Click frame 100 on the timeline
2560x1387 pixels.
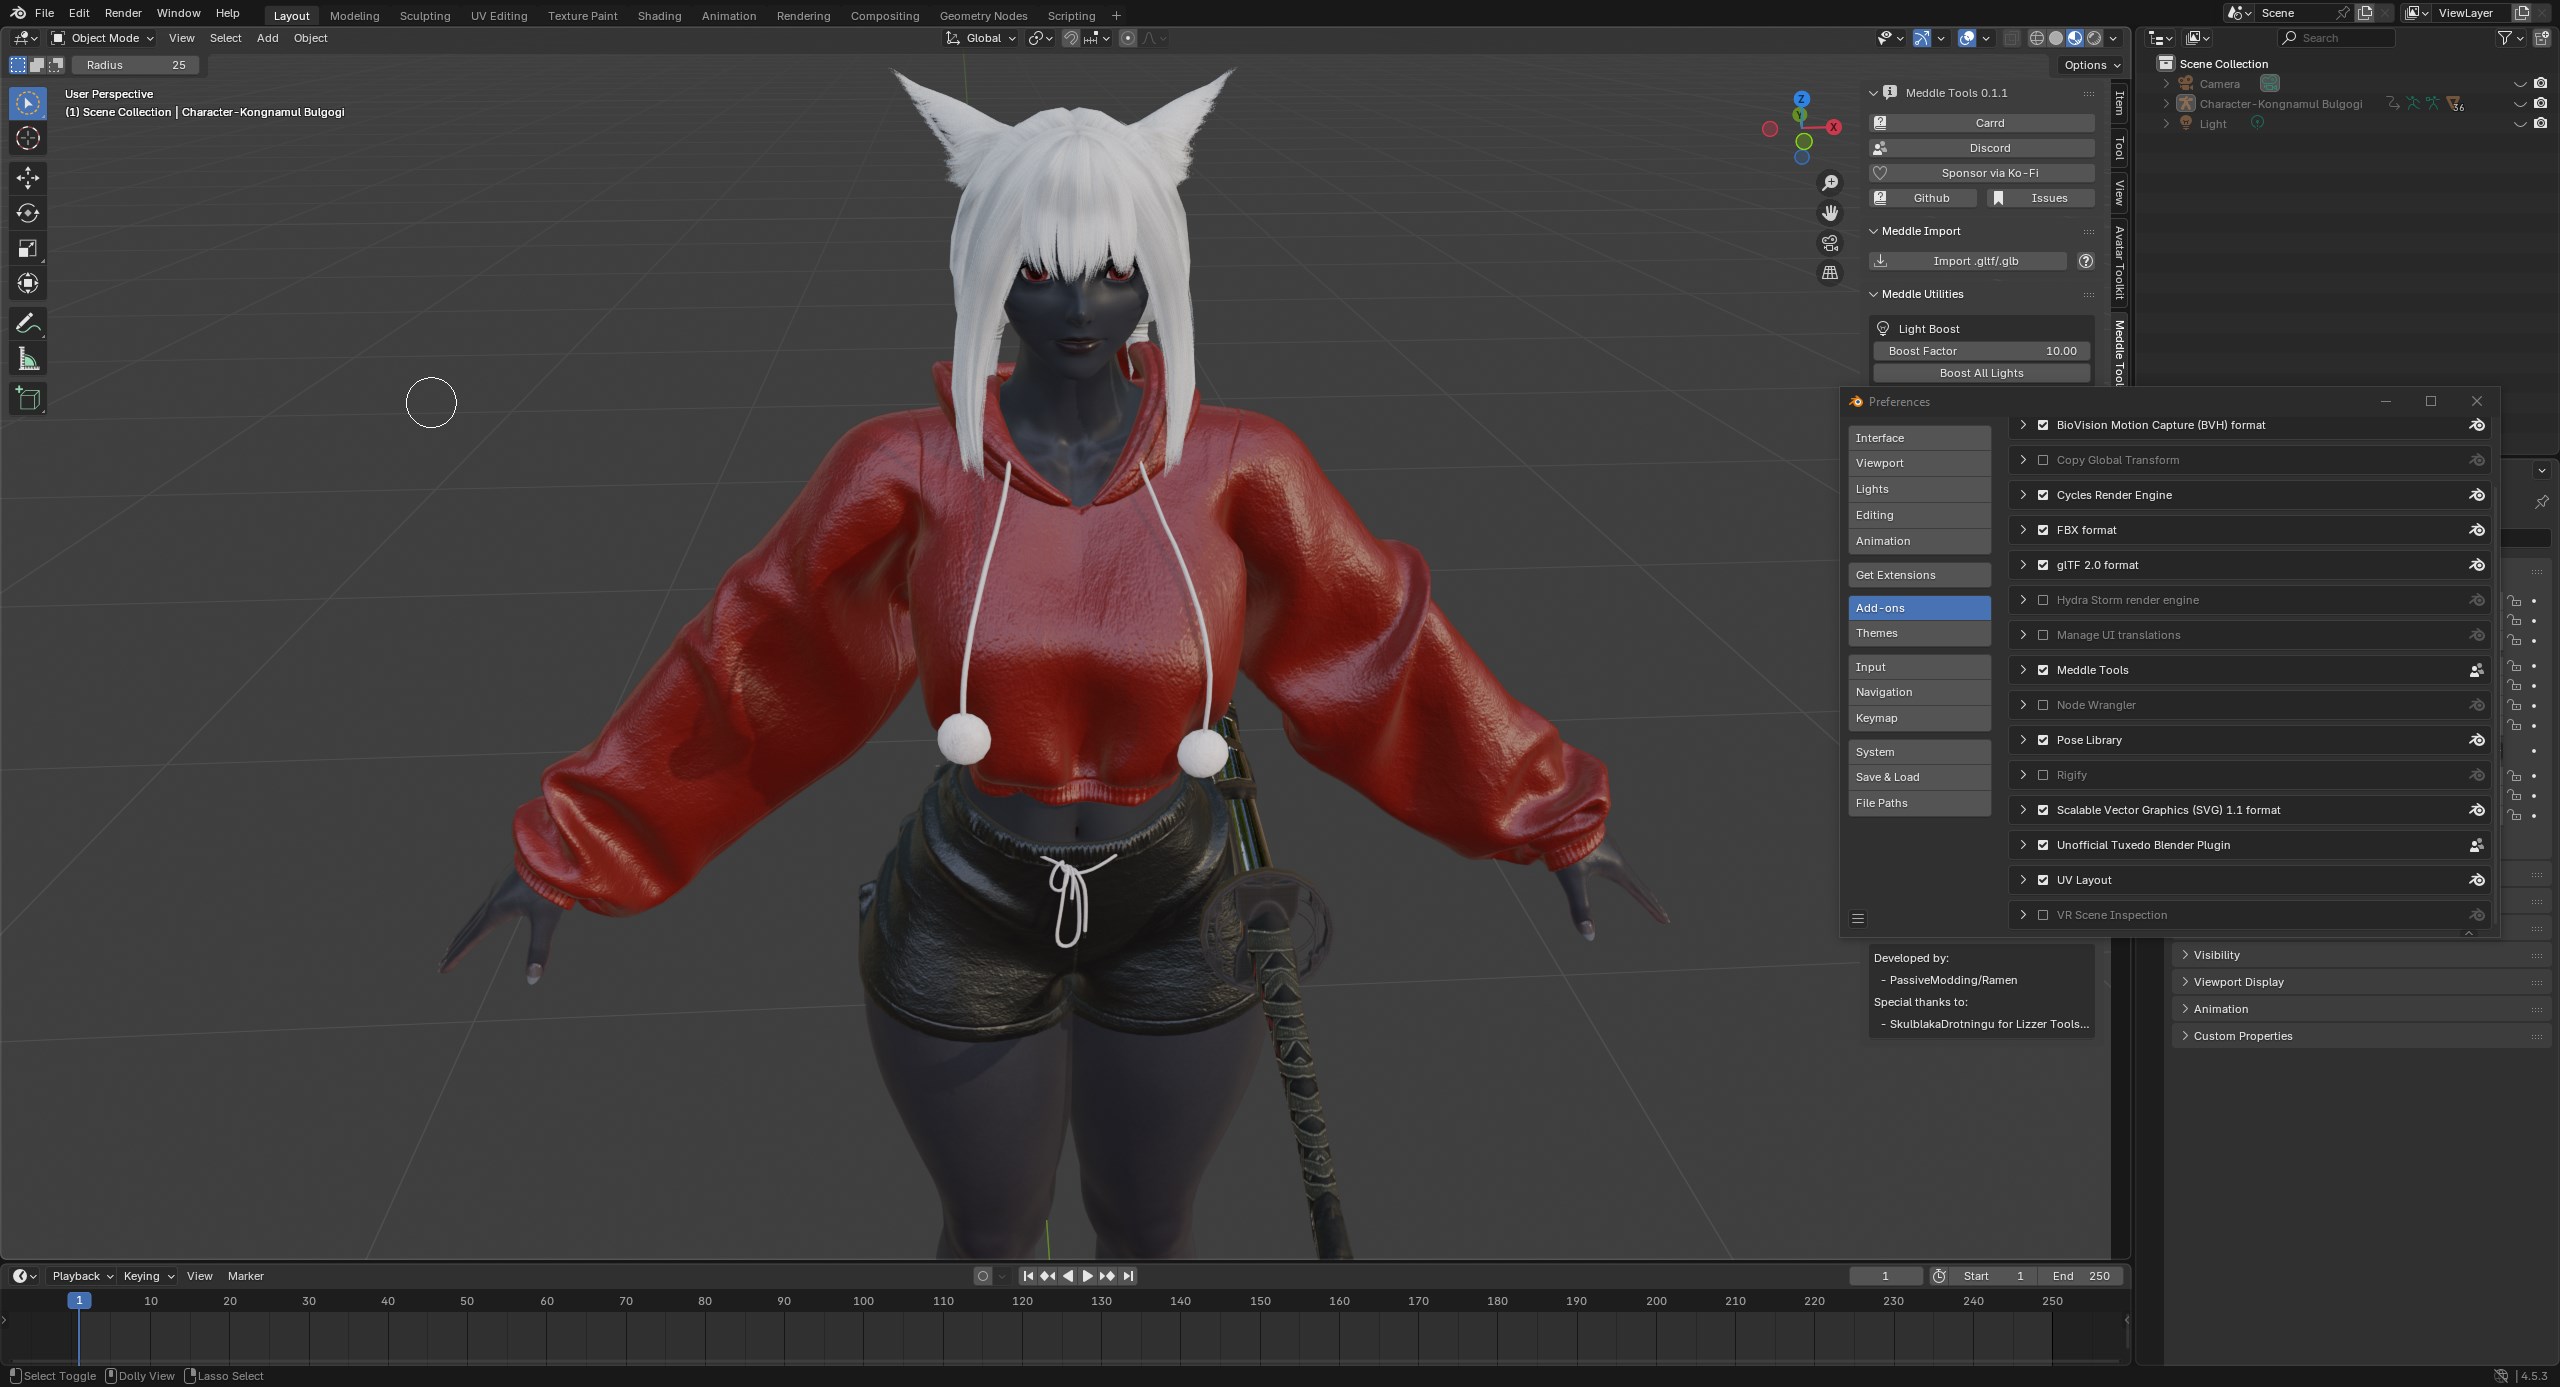(863, 1302)
